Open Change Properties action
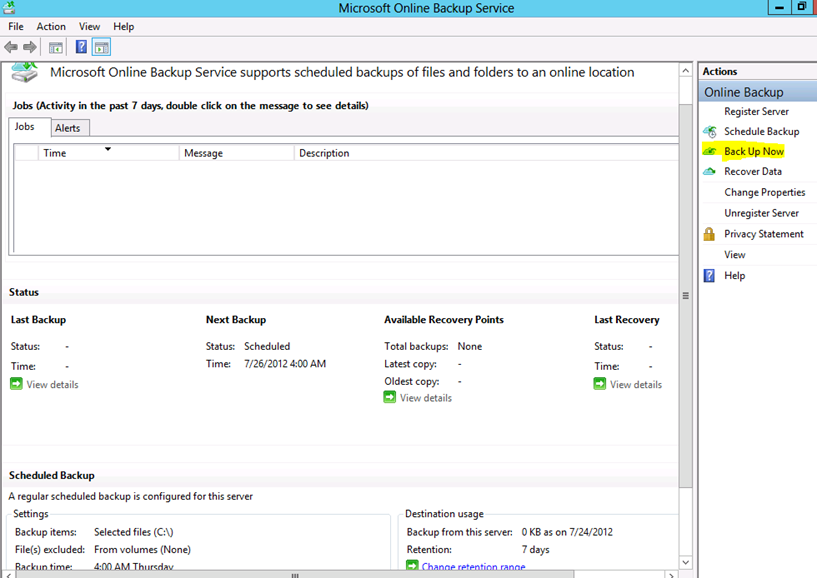 [764, 192]
